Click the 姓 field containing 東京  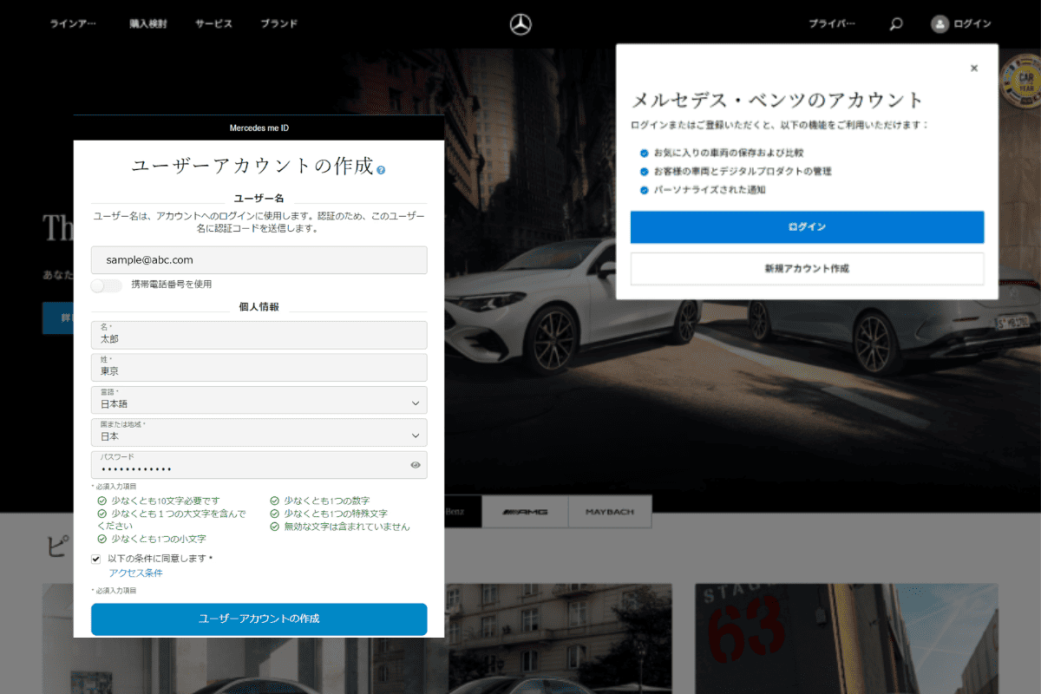259,367
